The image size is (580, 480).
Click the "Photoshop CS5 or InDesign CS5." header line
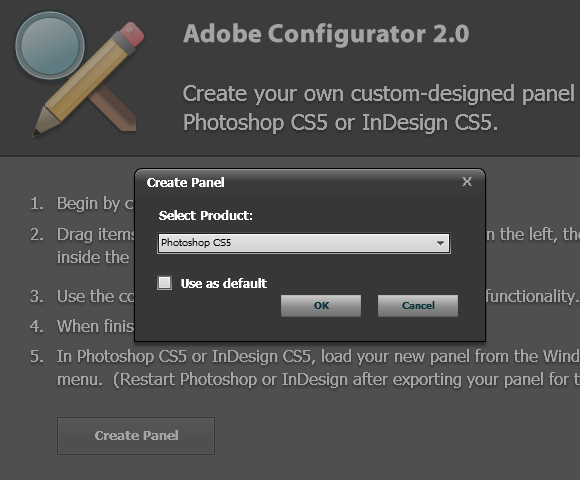(340, 122)
